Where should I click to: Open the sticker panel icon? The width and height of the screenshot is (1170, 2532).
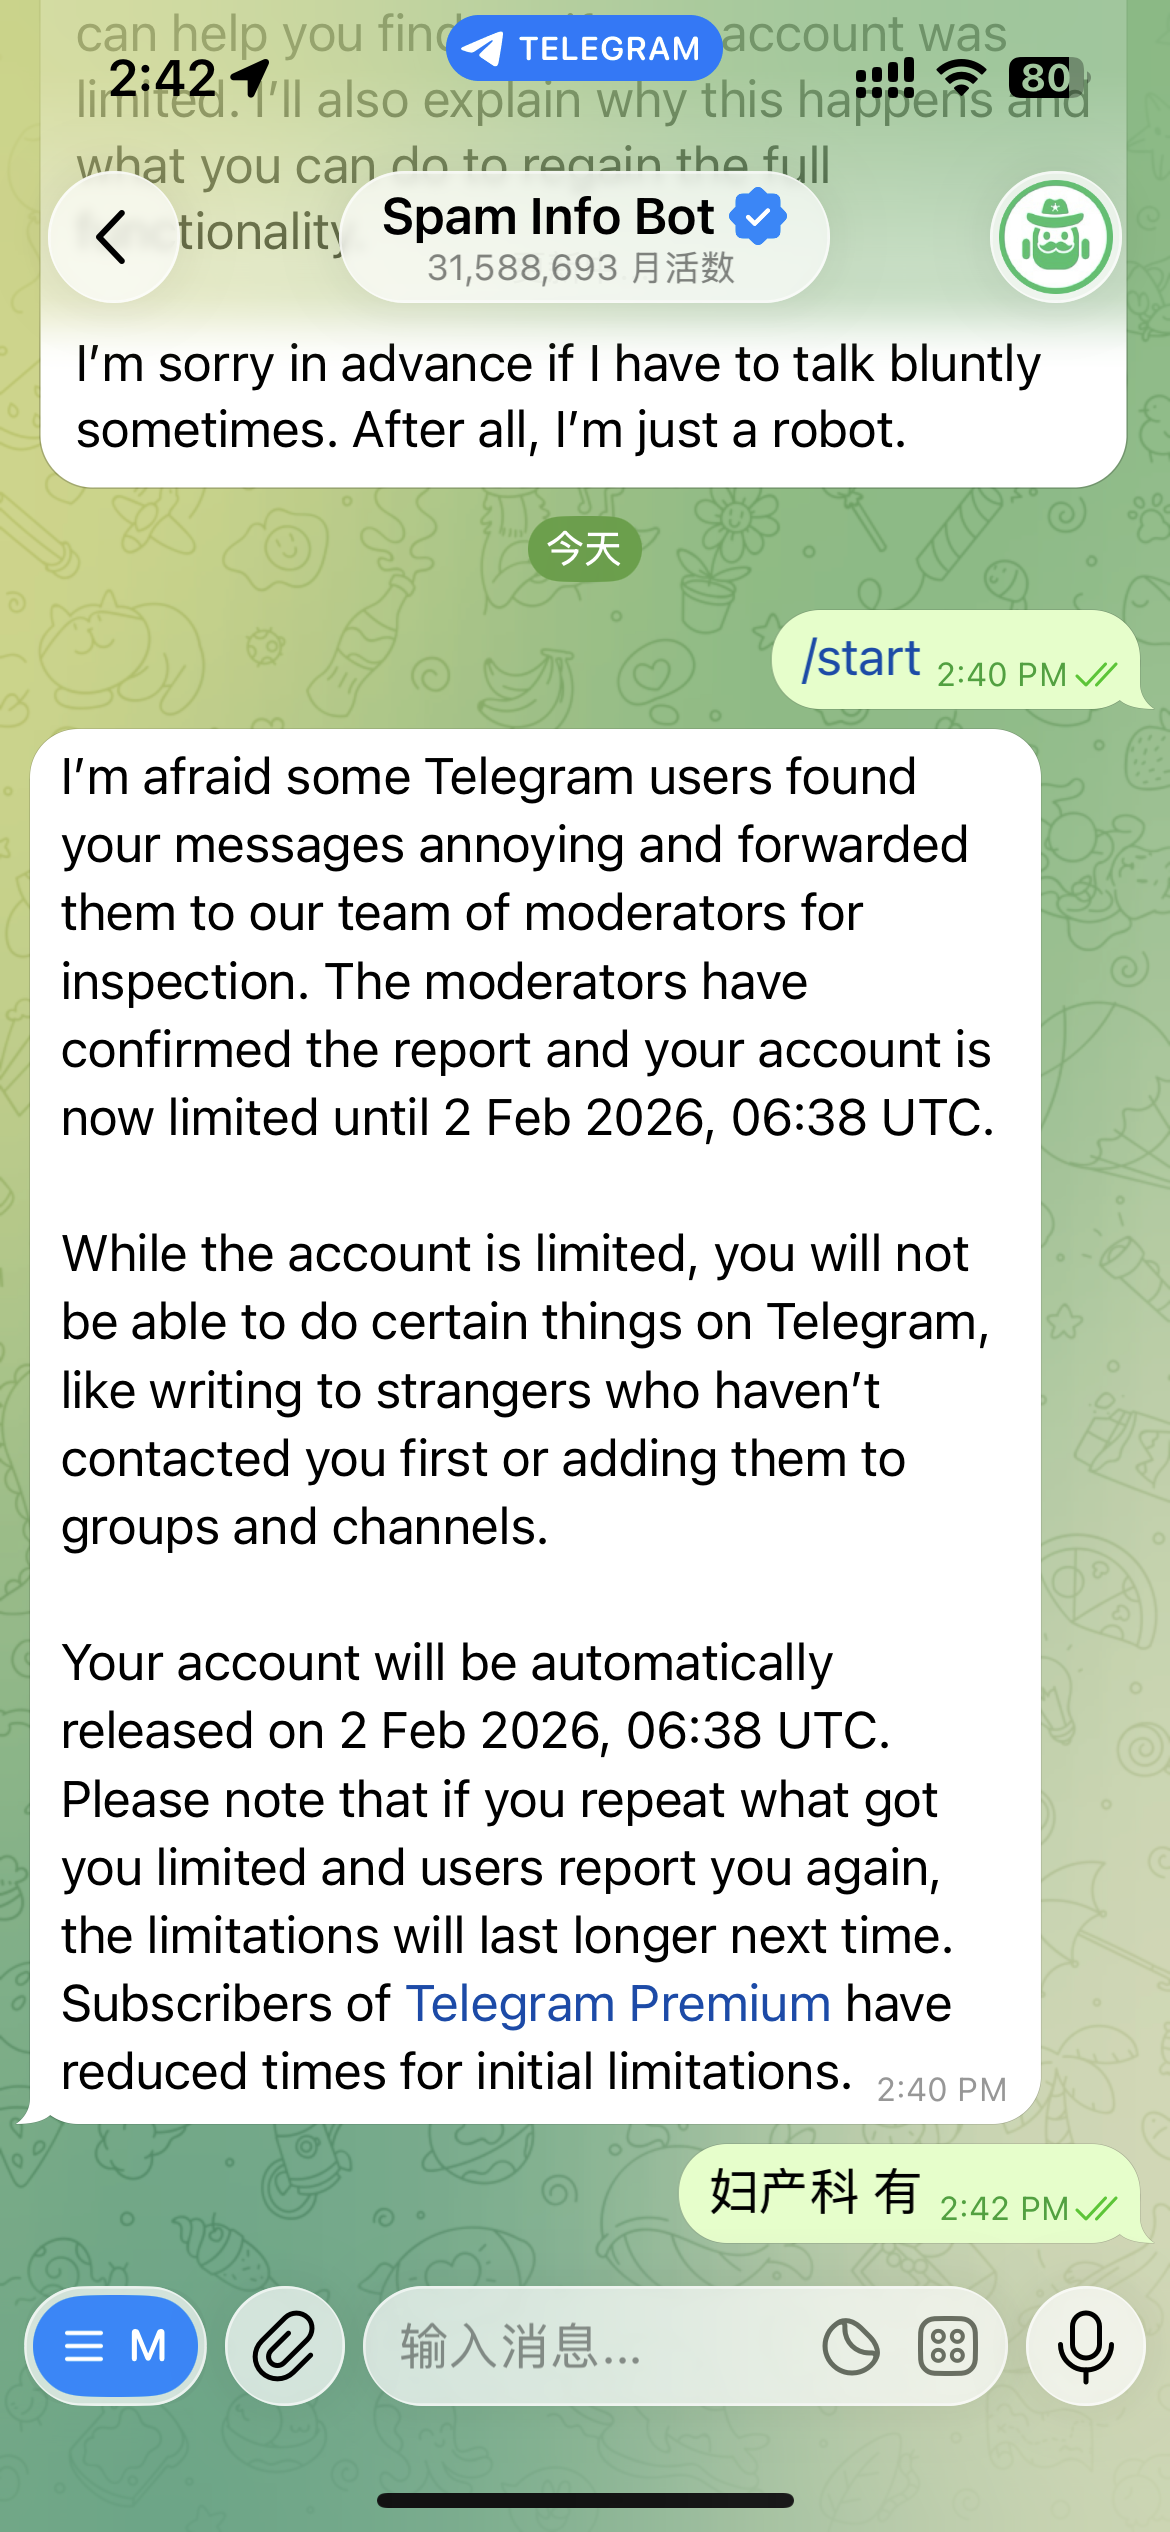click(x=851, y=2346)
